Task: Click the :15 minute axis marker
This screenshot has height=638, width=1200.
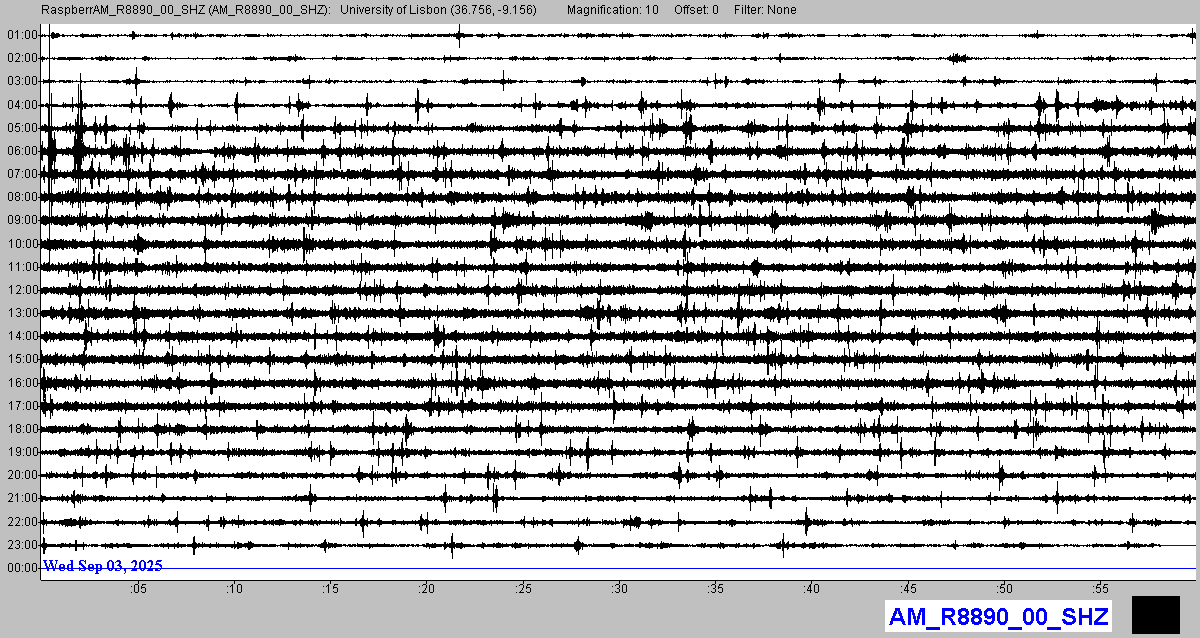Action: coord(330,589)
